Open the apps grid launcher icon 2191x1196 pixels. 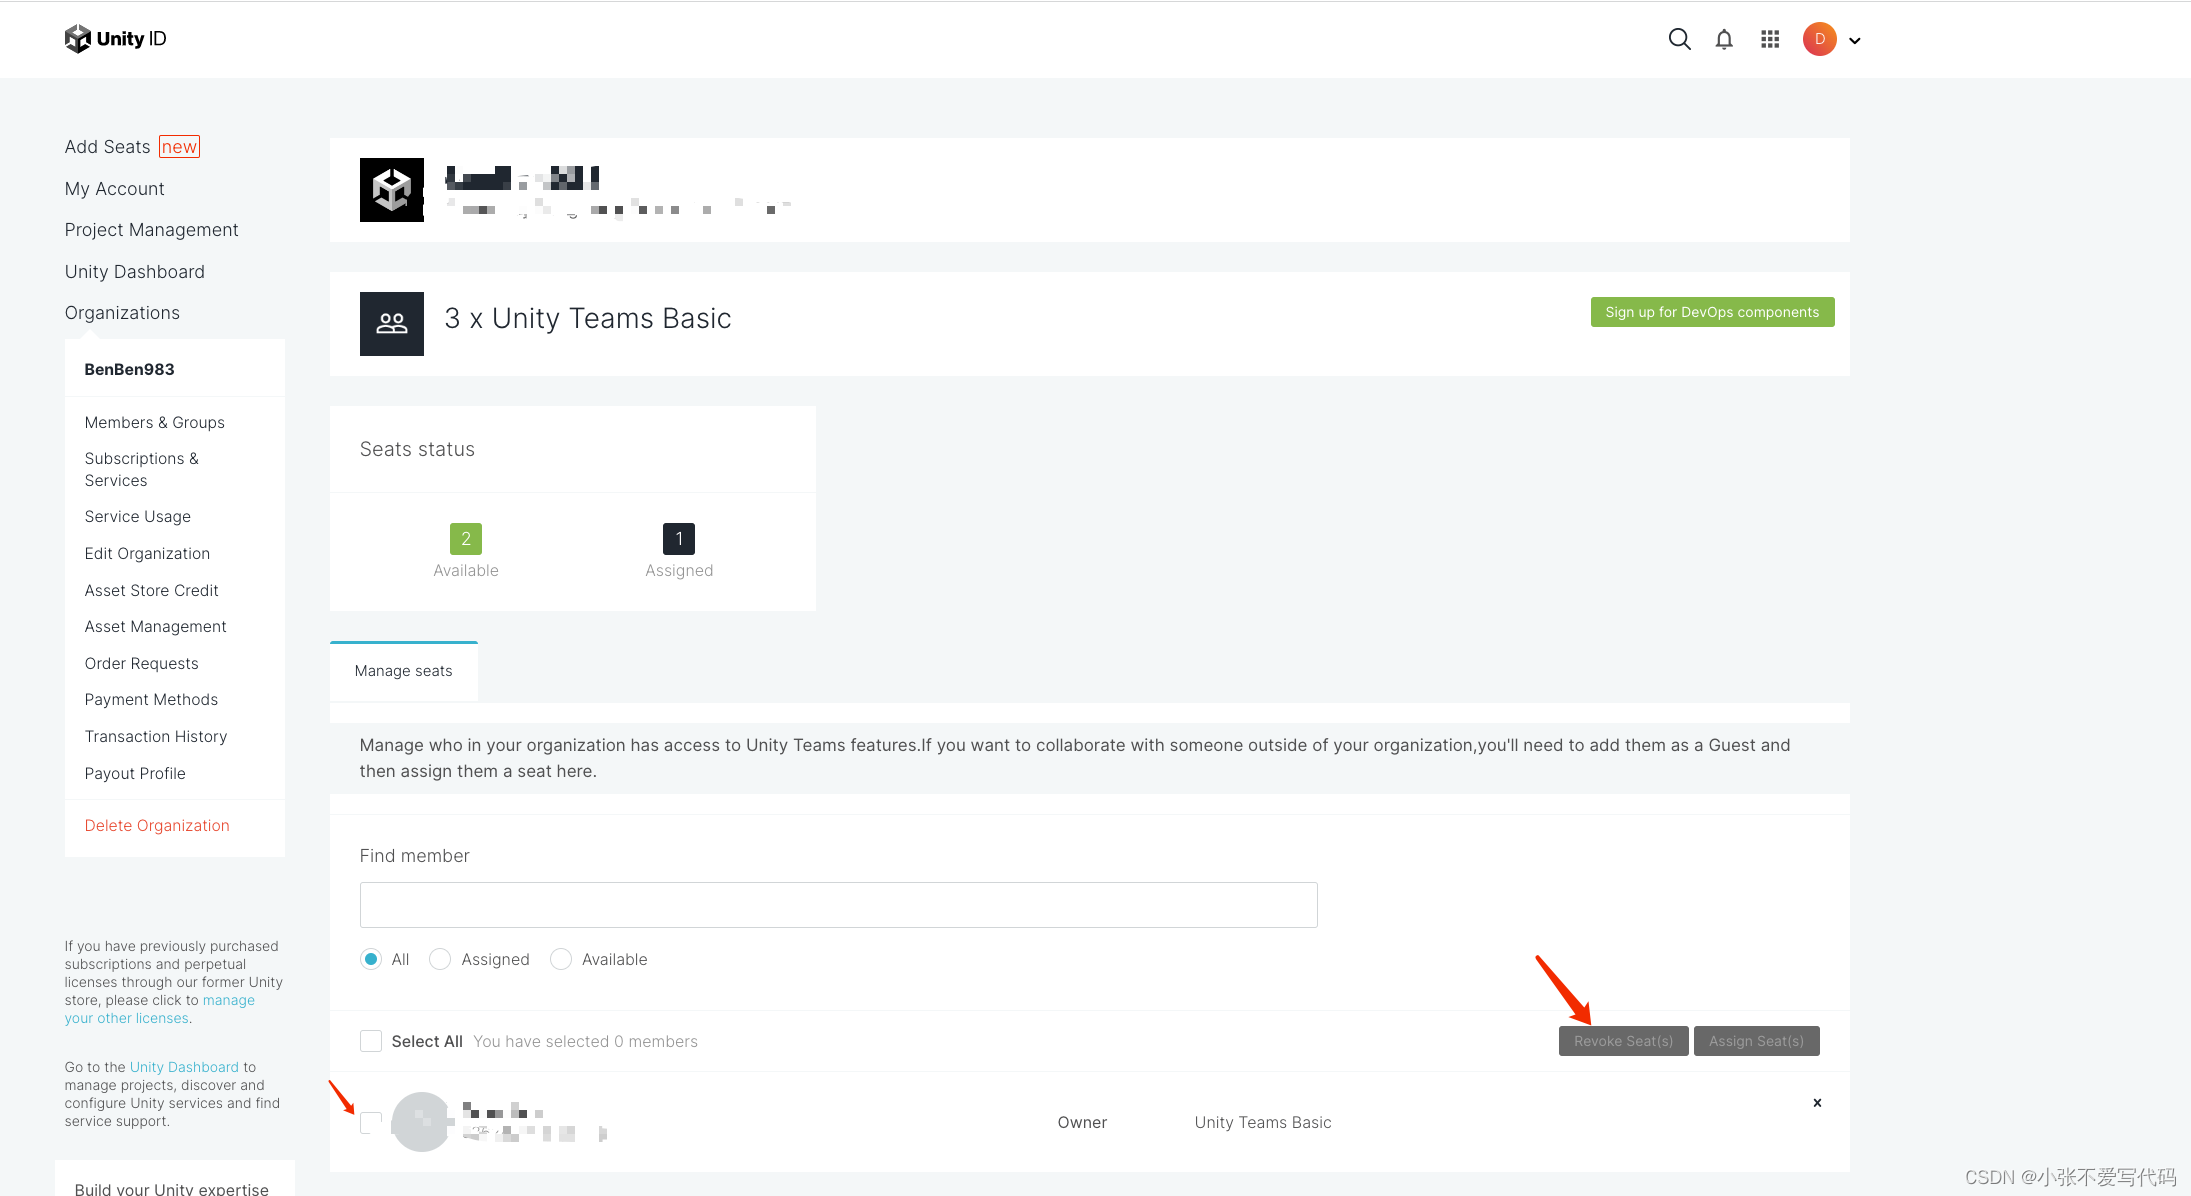(1770, 39)
